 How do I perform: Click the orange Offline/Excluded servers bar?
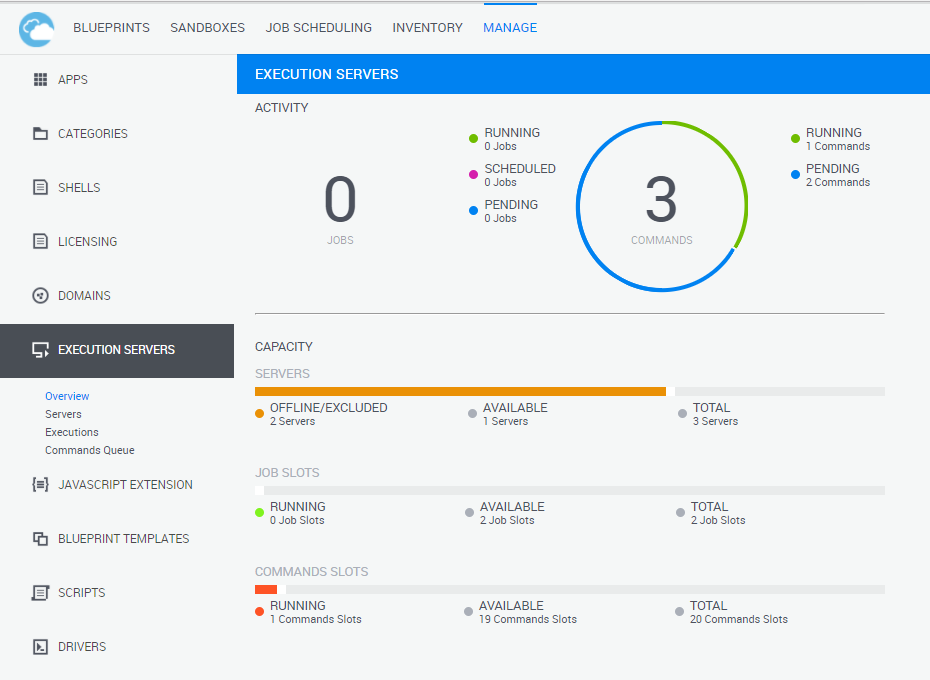[460, 392]
